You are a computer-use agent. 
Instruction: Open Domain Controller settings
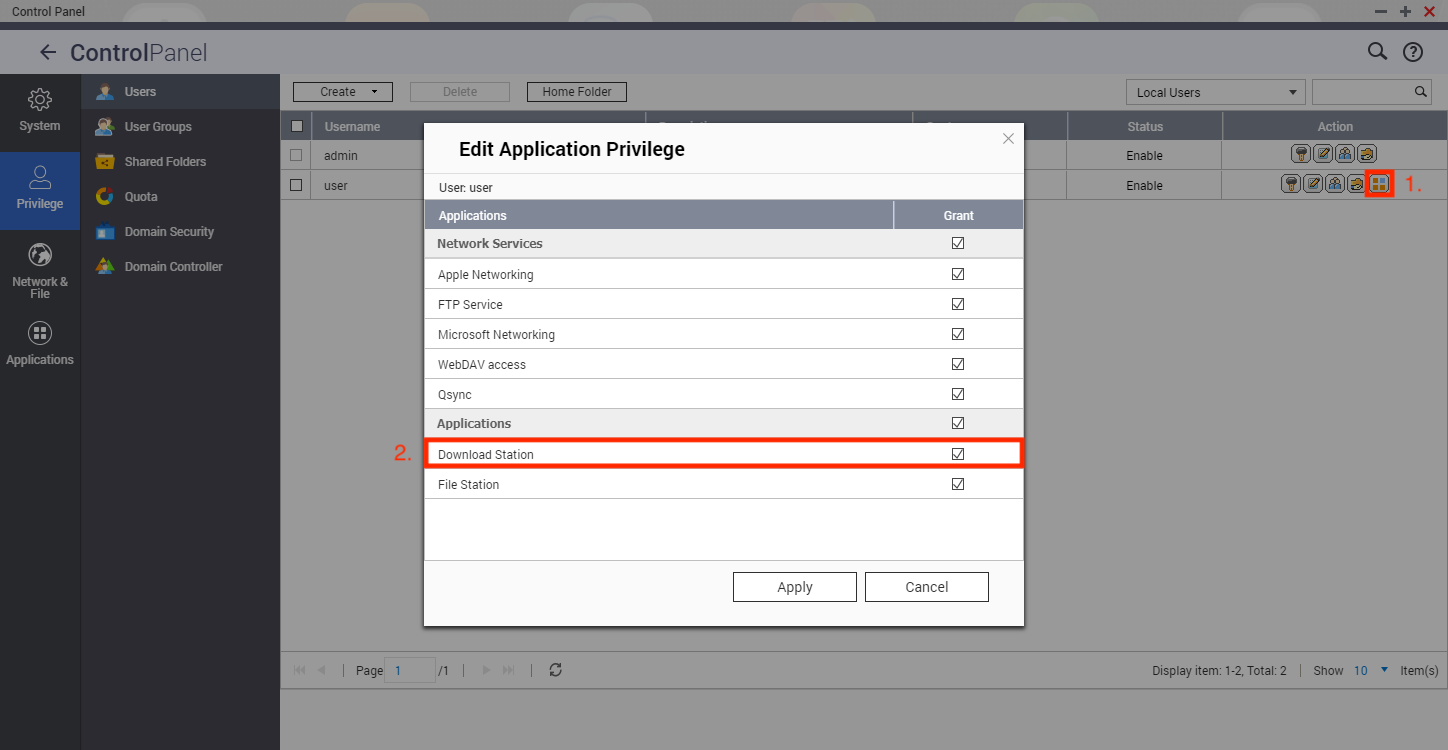pos(180,266)
